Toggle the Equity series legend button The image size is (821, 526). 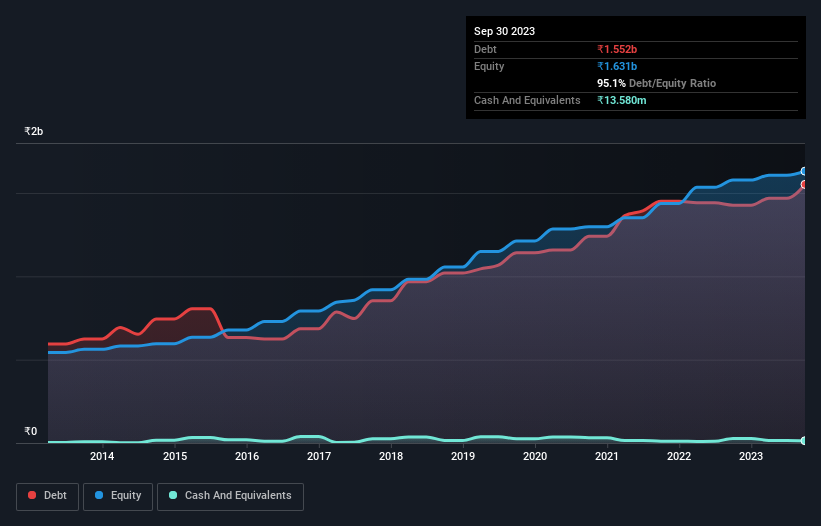click(x=118, y=496)
